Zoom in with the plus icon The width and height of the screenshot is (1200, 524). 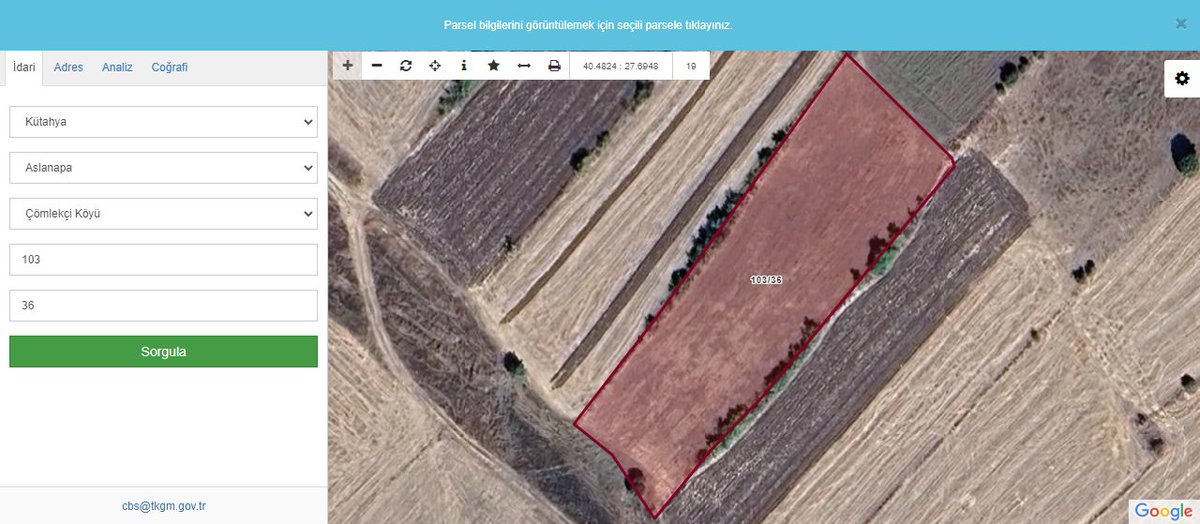[x=347, y=65]
